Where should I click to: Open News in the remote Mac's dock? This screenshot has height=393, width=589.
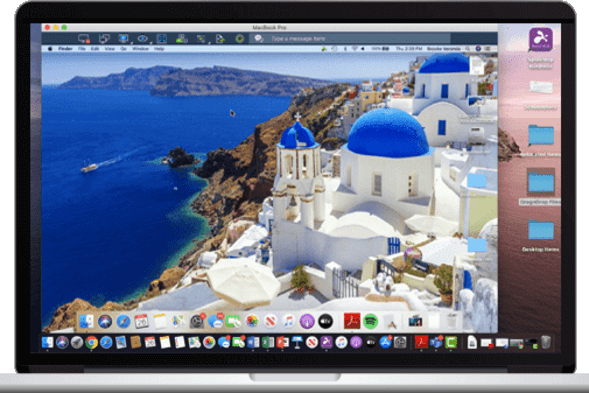click(270, 321)
